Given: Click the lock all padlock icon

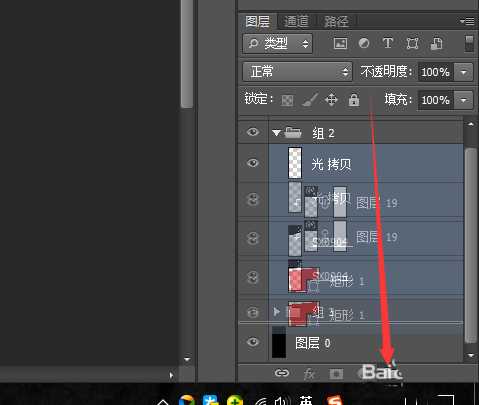Looking at the screenshot, I should (x=354, y=100).
